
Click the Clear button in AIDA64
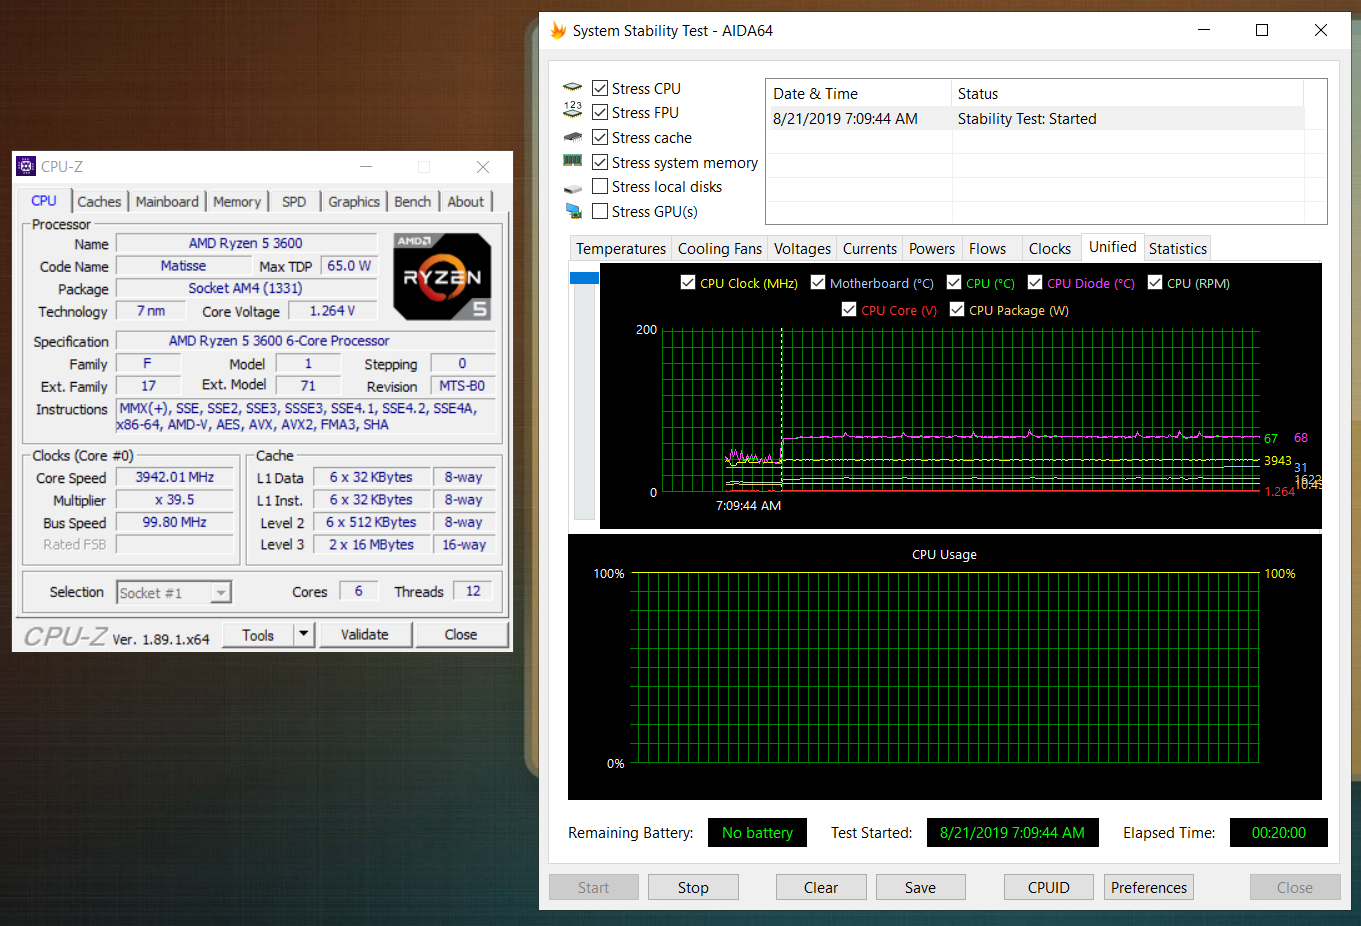tap(821, 887)
